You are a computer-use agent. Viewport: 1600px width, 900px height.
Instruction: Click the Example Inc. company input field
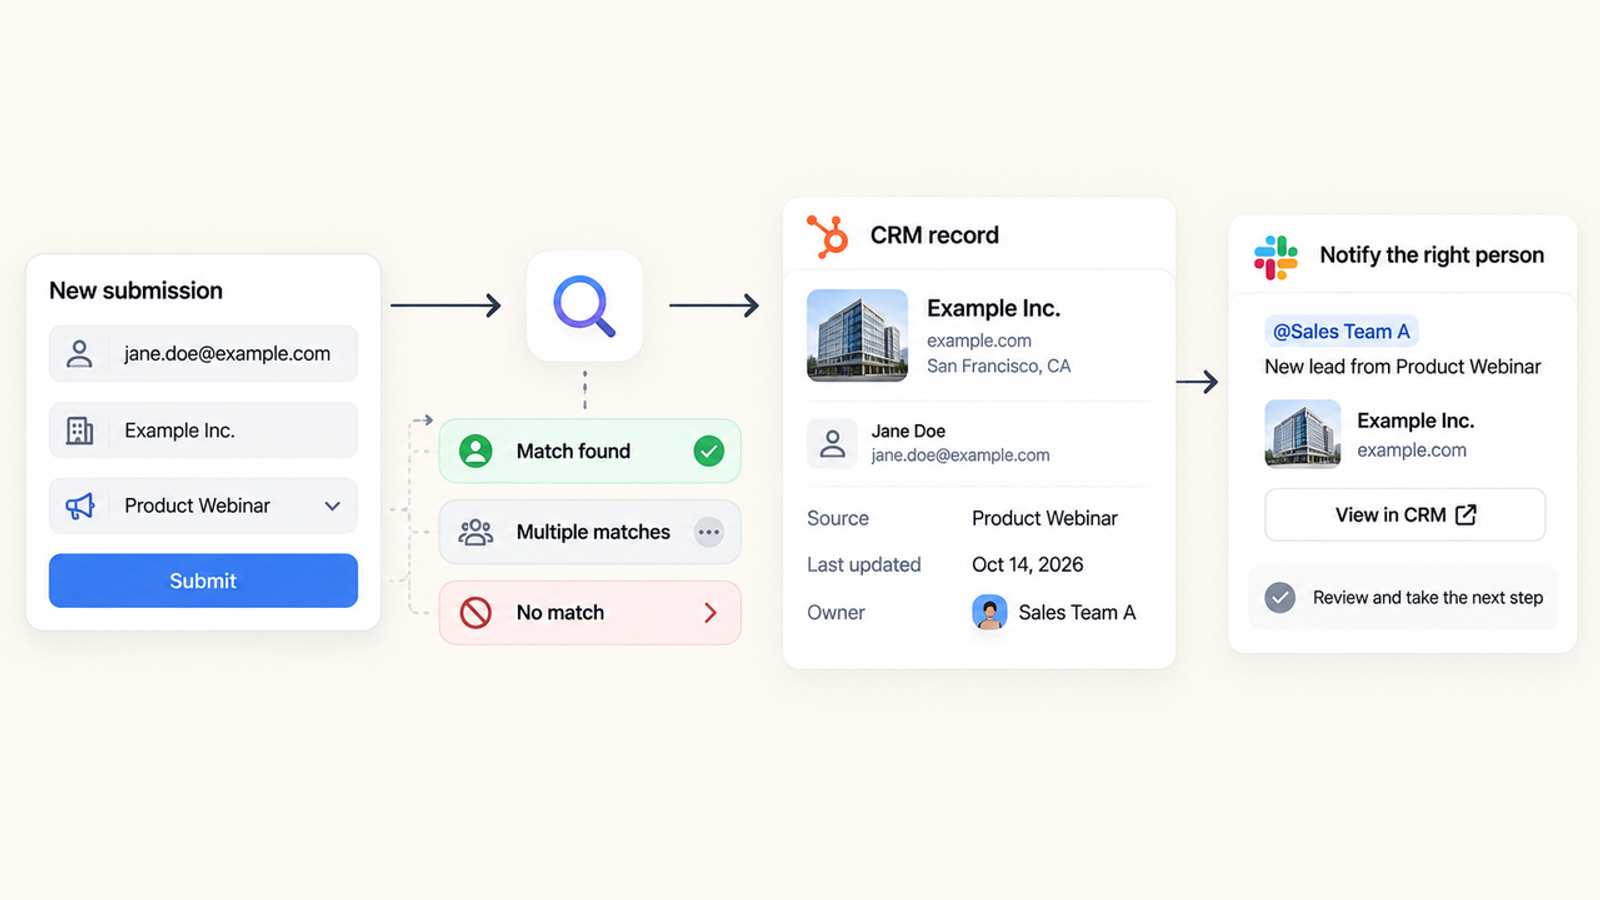pos(203,430)
